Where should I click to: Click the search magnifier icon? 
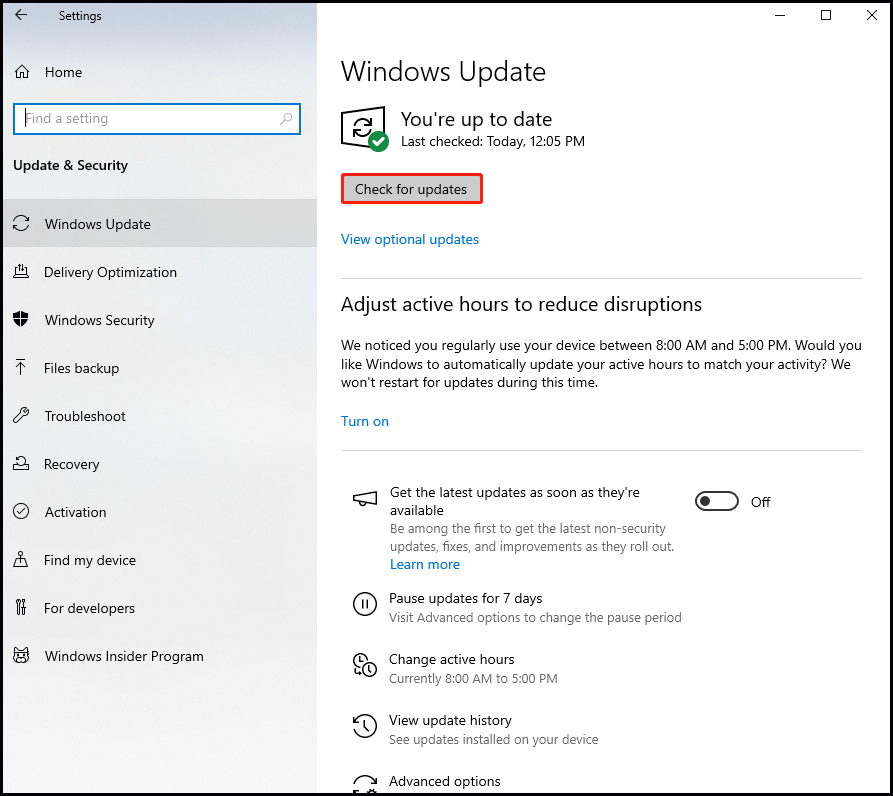point(286,118)
